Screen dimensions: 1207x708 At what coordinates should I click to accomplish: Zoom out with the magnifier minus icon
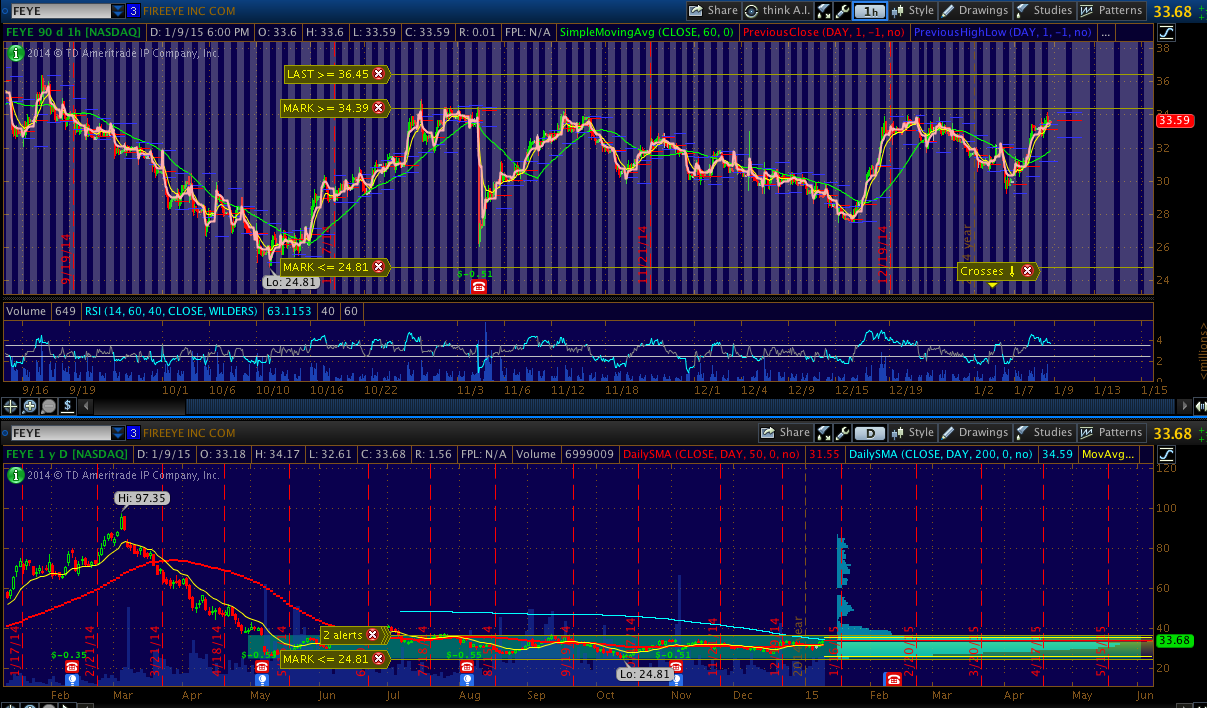click(47, 406)
